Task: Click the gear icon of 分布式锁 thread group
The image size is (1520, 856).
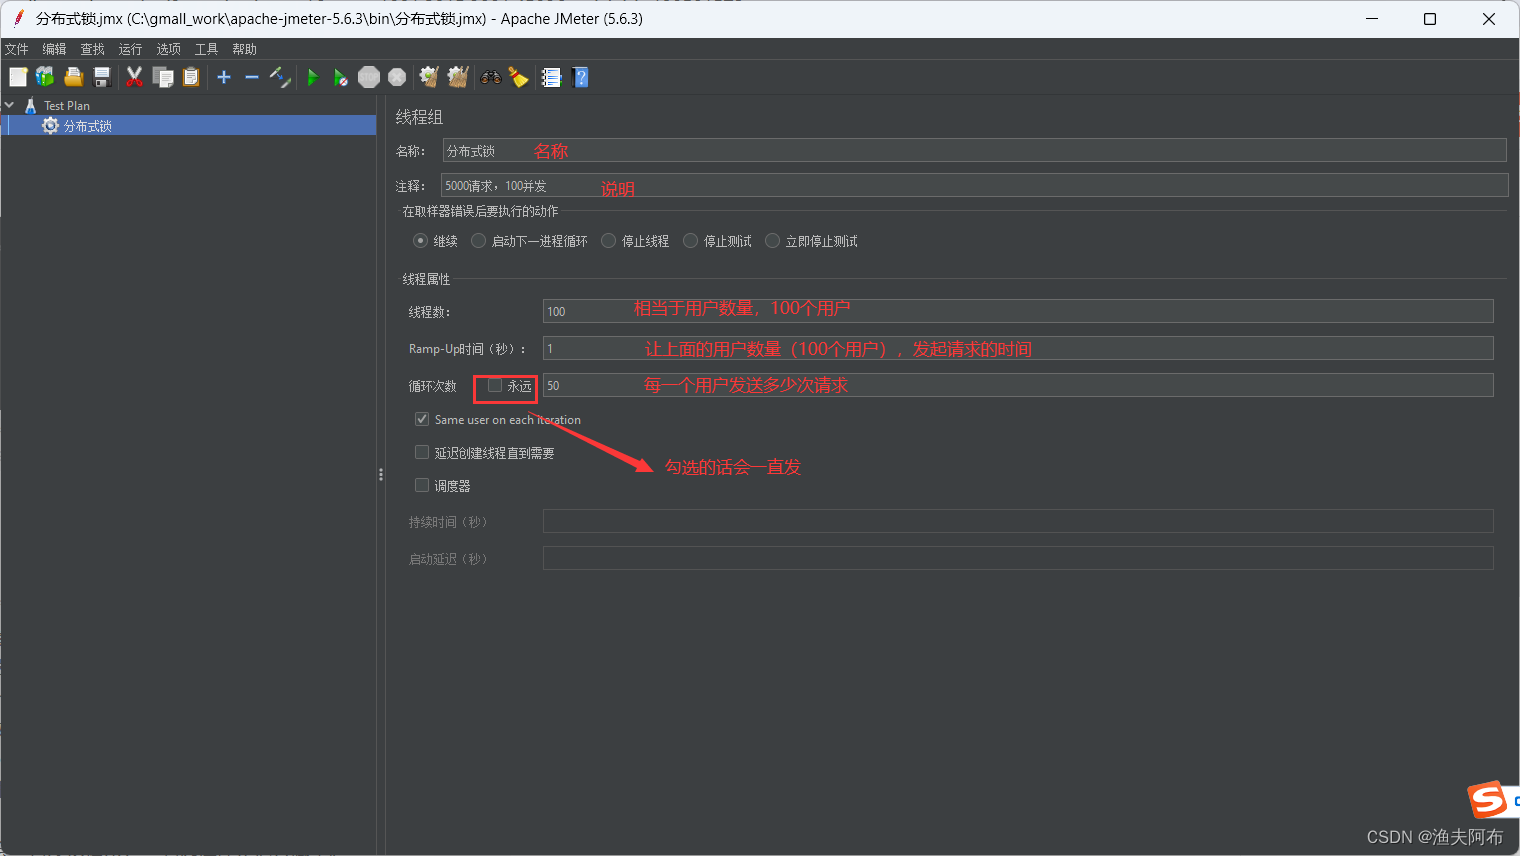Action: 50,126
